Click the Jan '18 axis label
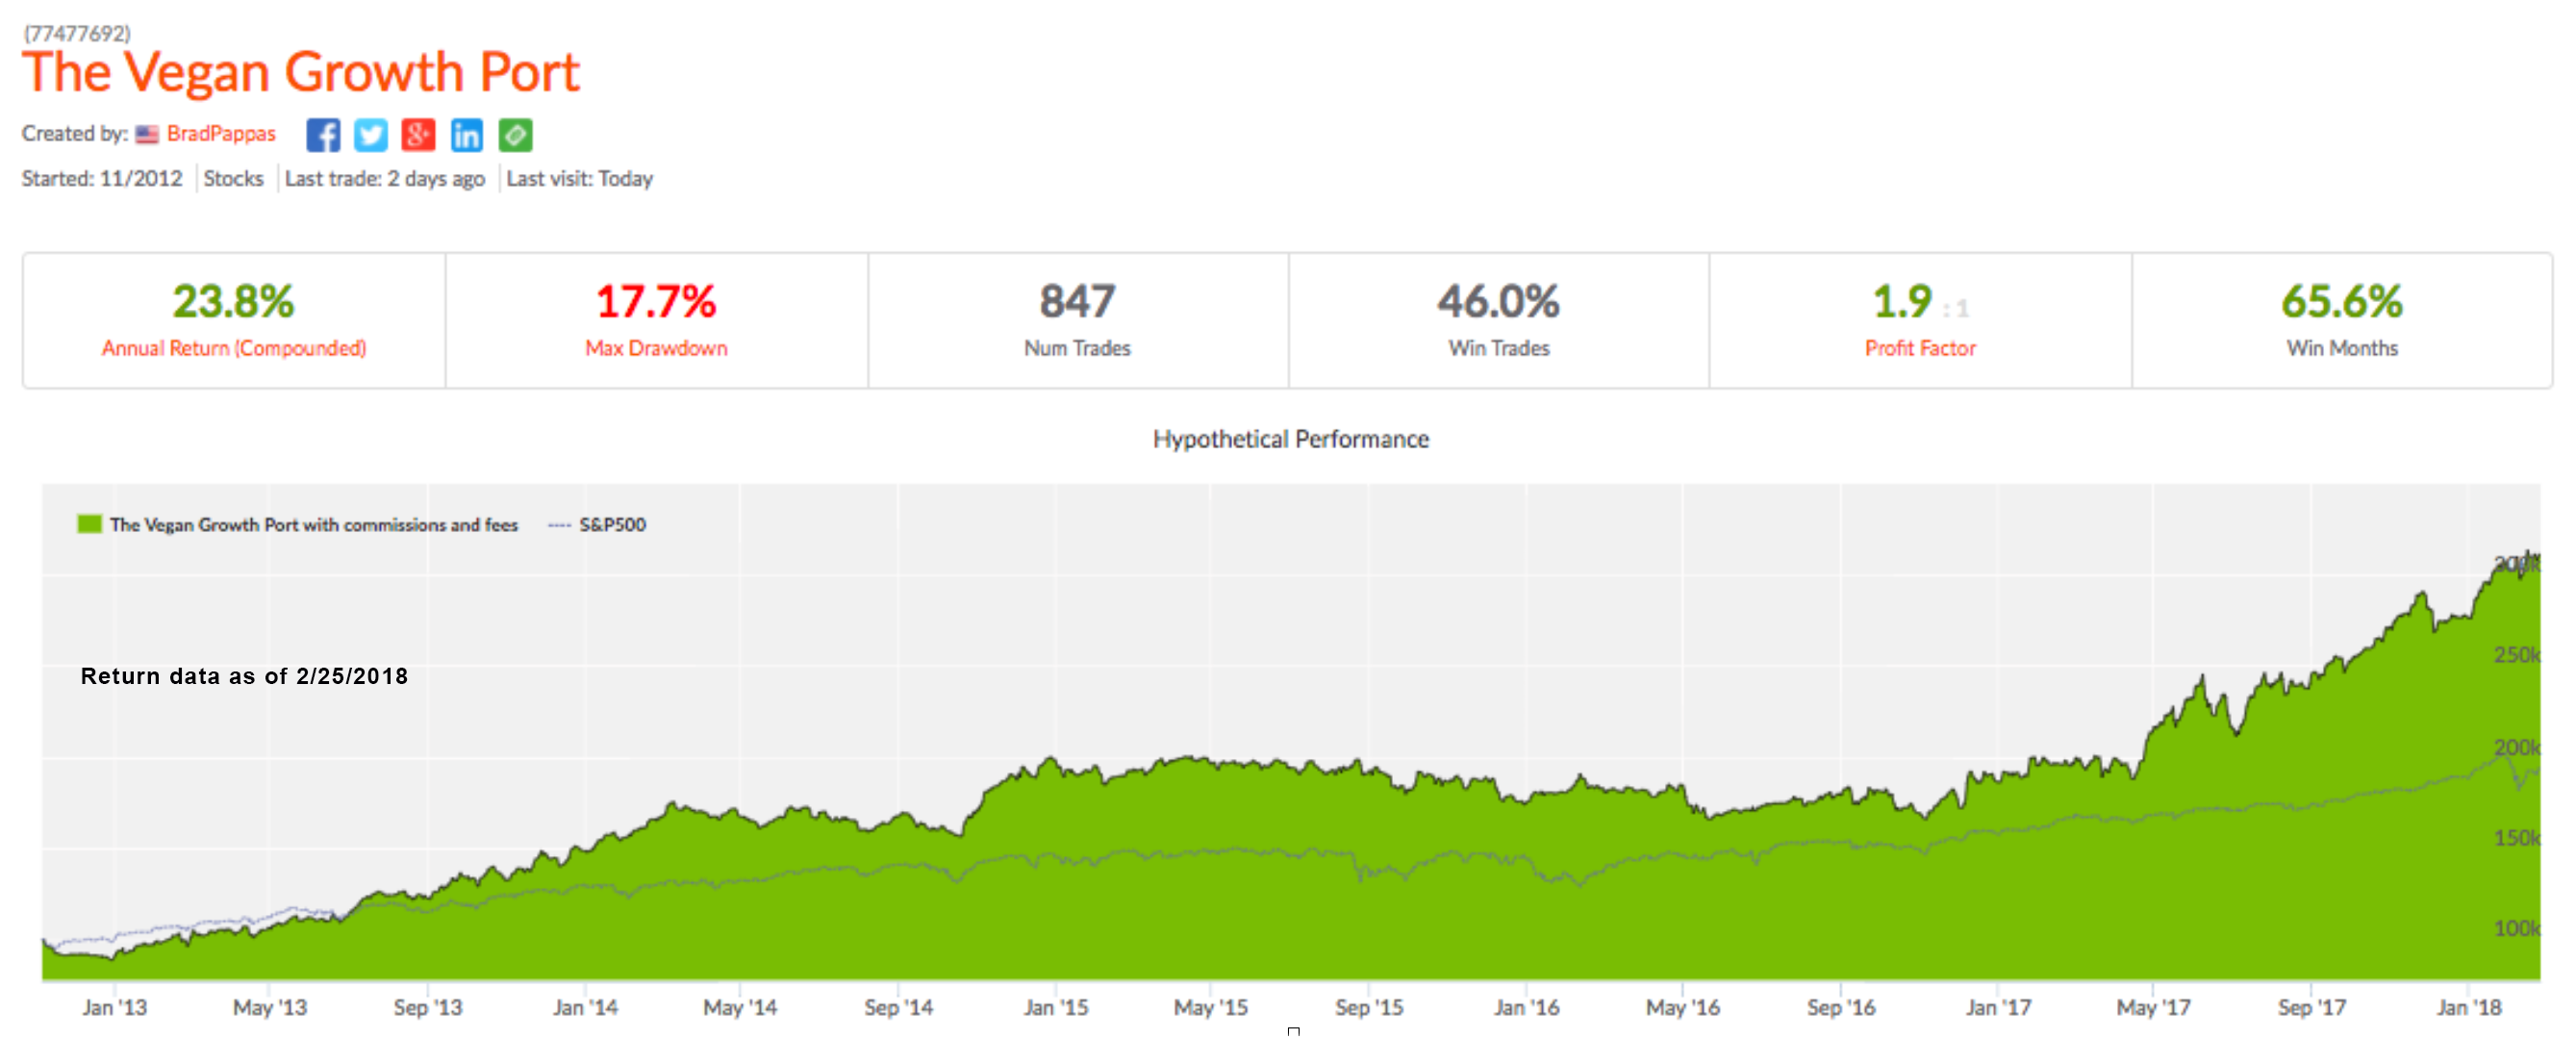Viewport: 2576px width, 1039px height. coord(2468,1008)
